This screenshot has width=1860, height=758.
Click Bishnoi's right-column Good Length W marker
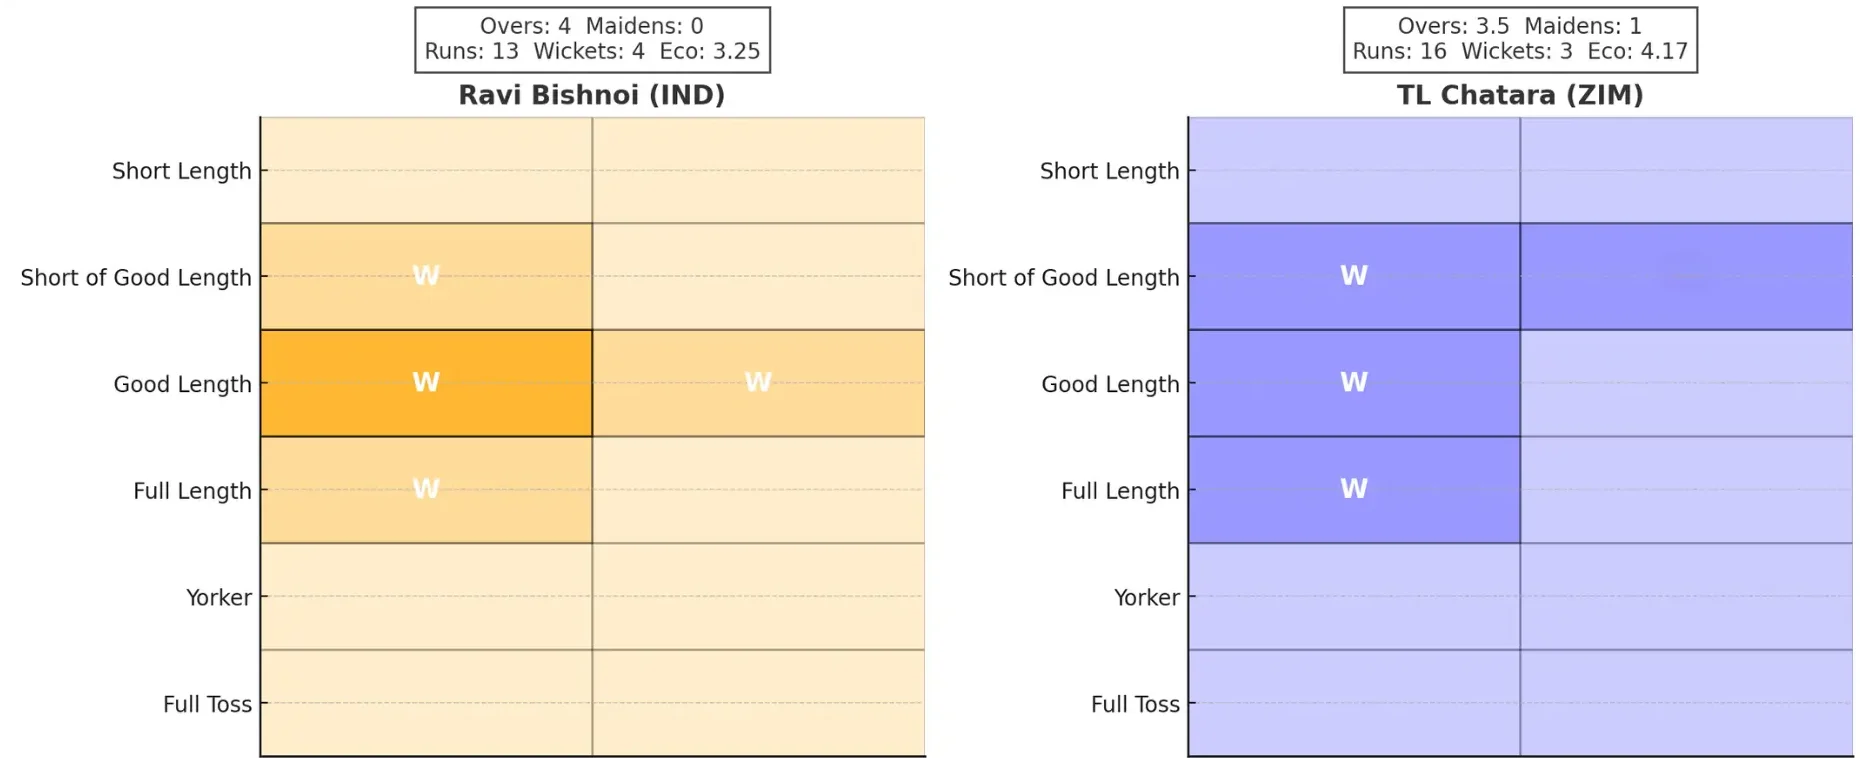758,382
